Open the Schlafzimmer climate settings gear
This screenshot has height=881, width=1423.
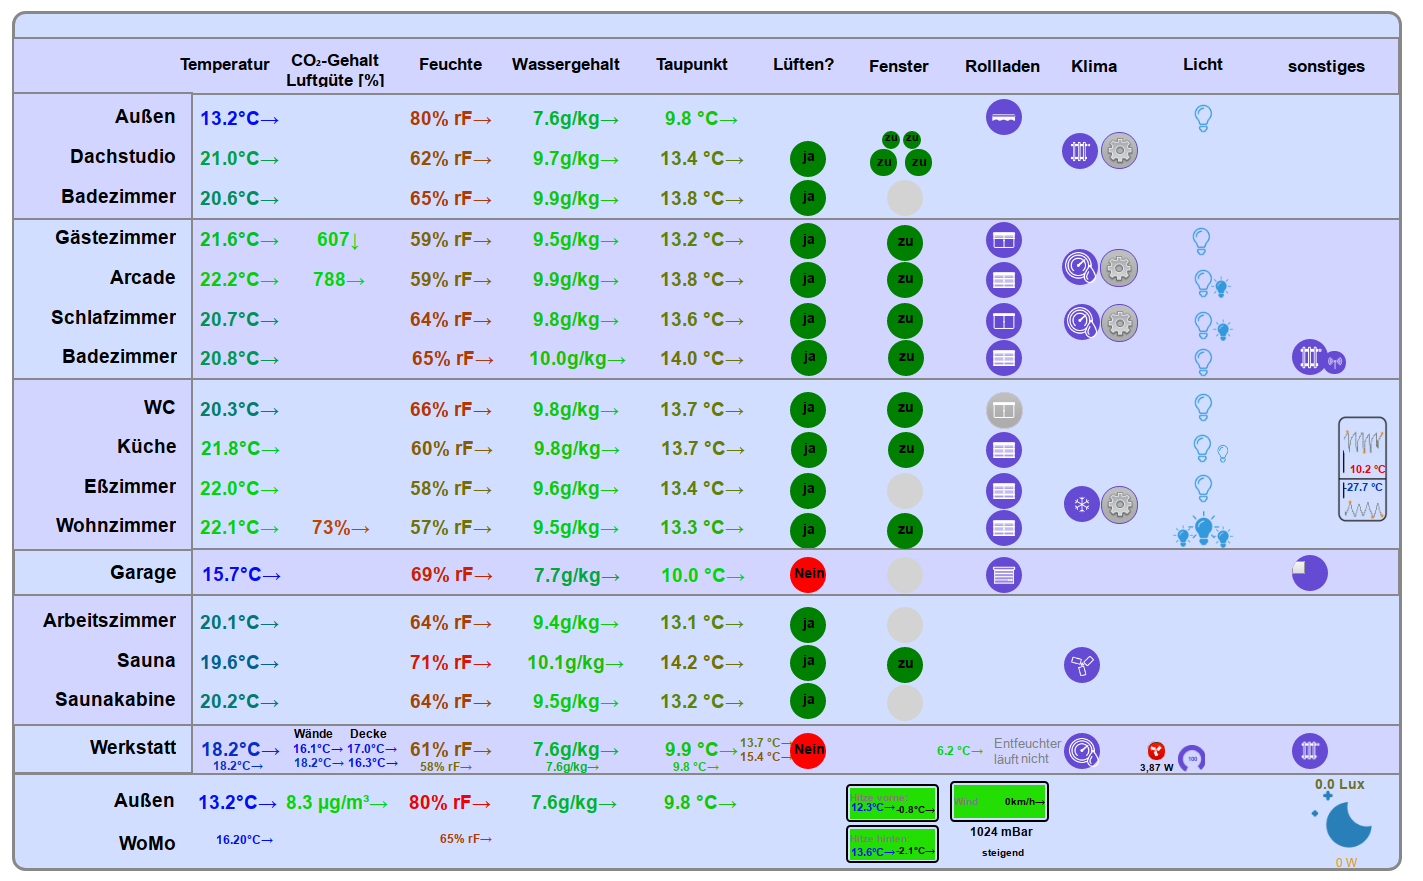tap(1119, 323)
